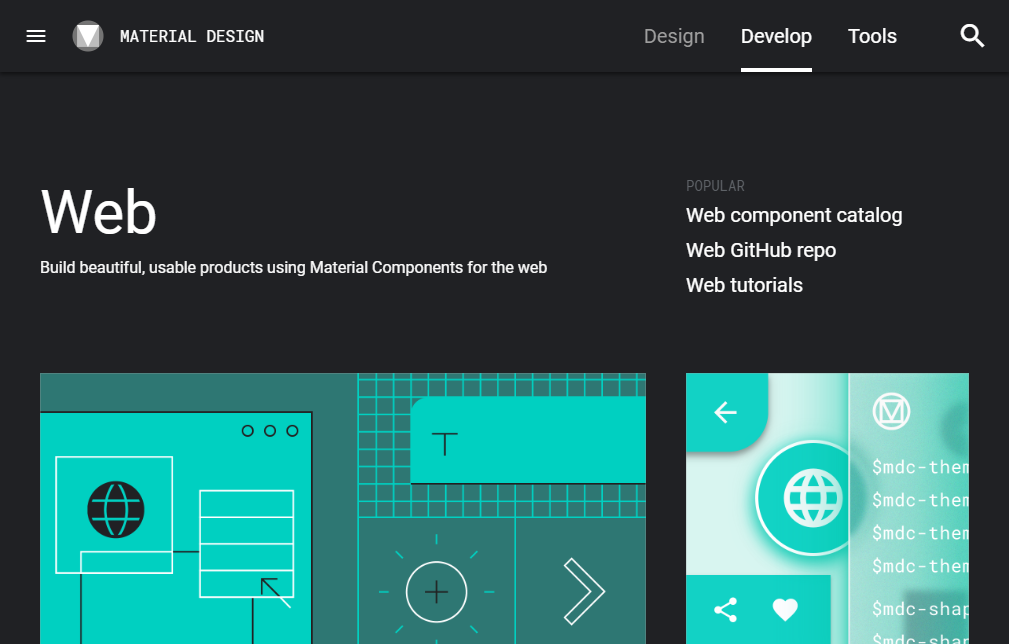This screenshot has width=1009, height=644.
Task: Click the share icon in theming card
Action: 725,610
